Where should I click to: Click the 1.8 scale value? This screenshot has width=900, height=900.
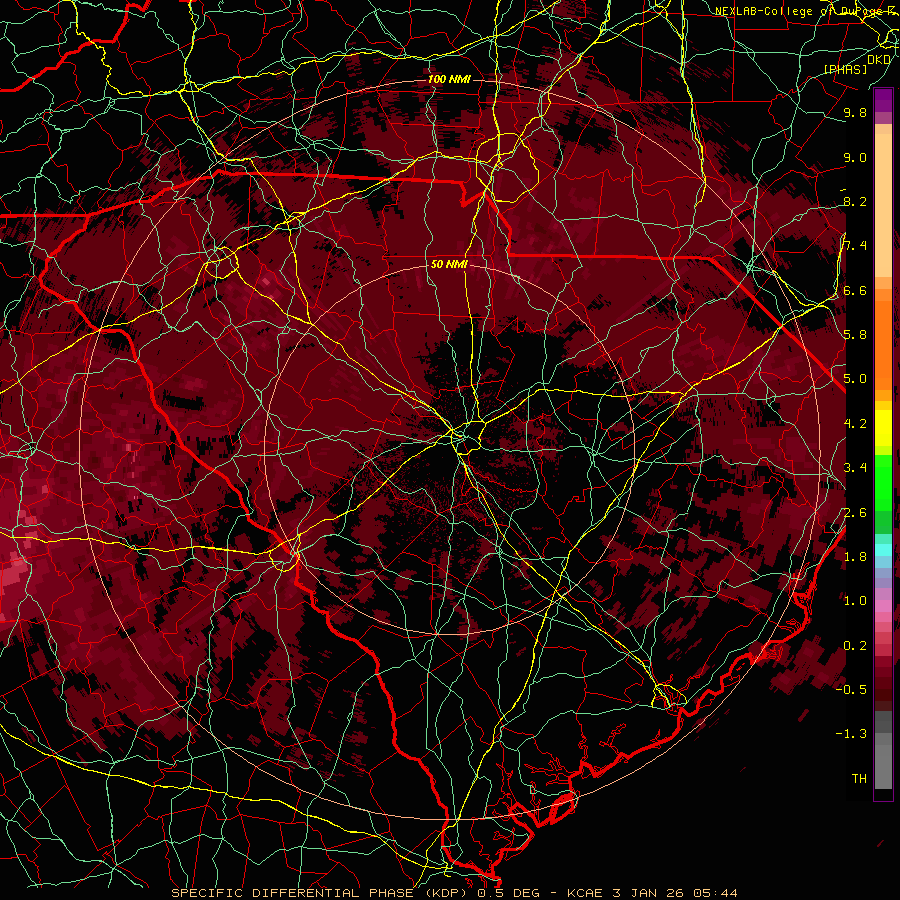click(855, 557)
